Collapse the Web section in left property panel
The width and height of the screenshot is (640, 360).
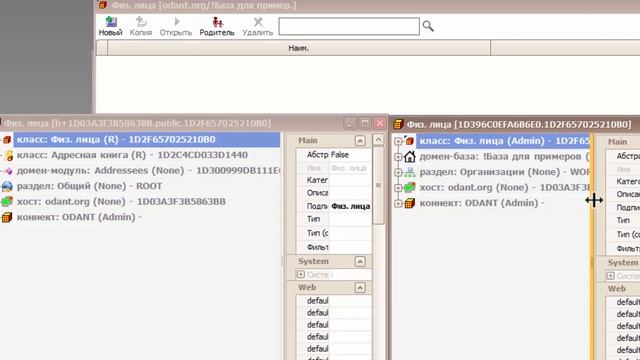(360, 288)
